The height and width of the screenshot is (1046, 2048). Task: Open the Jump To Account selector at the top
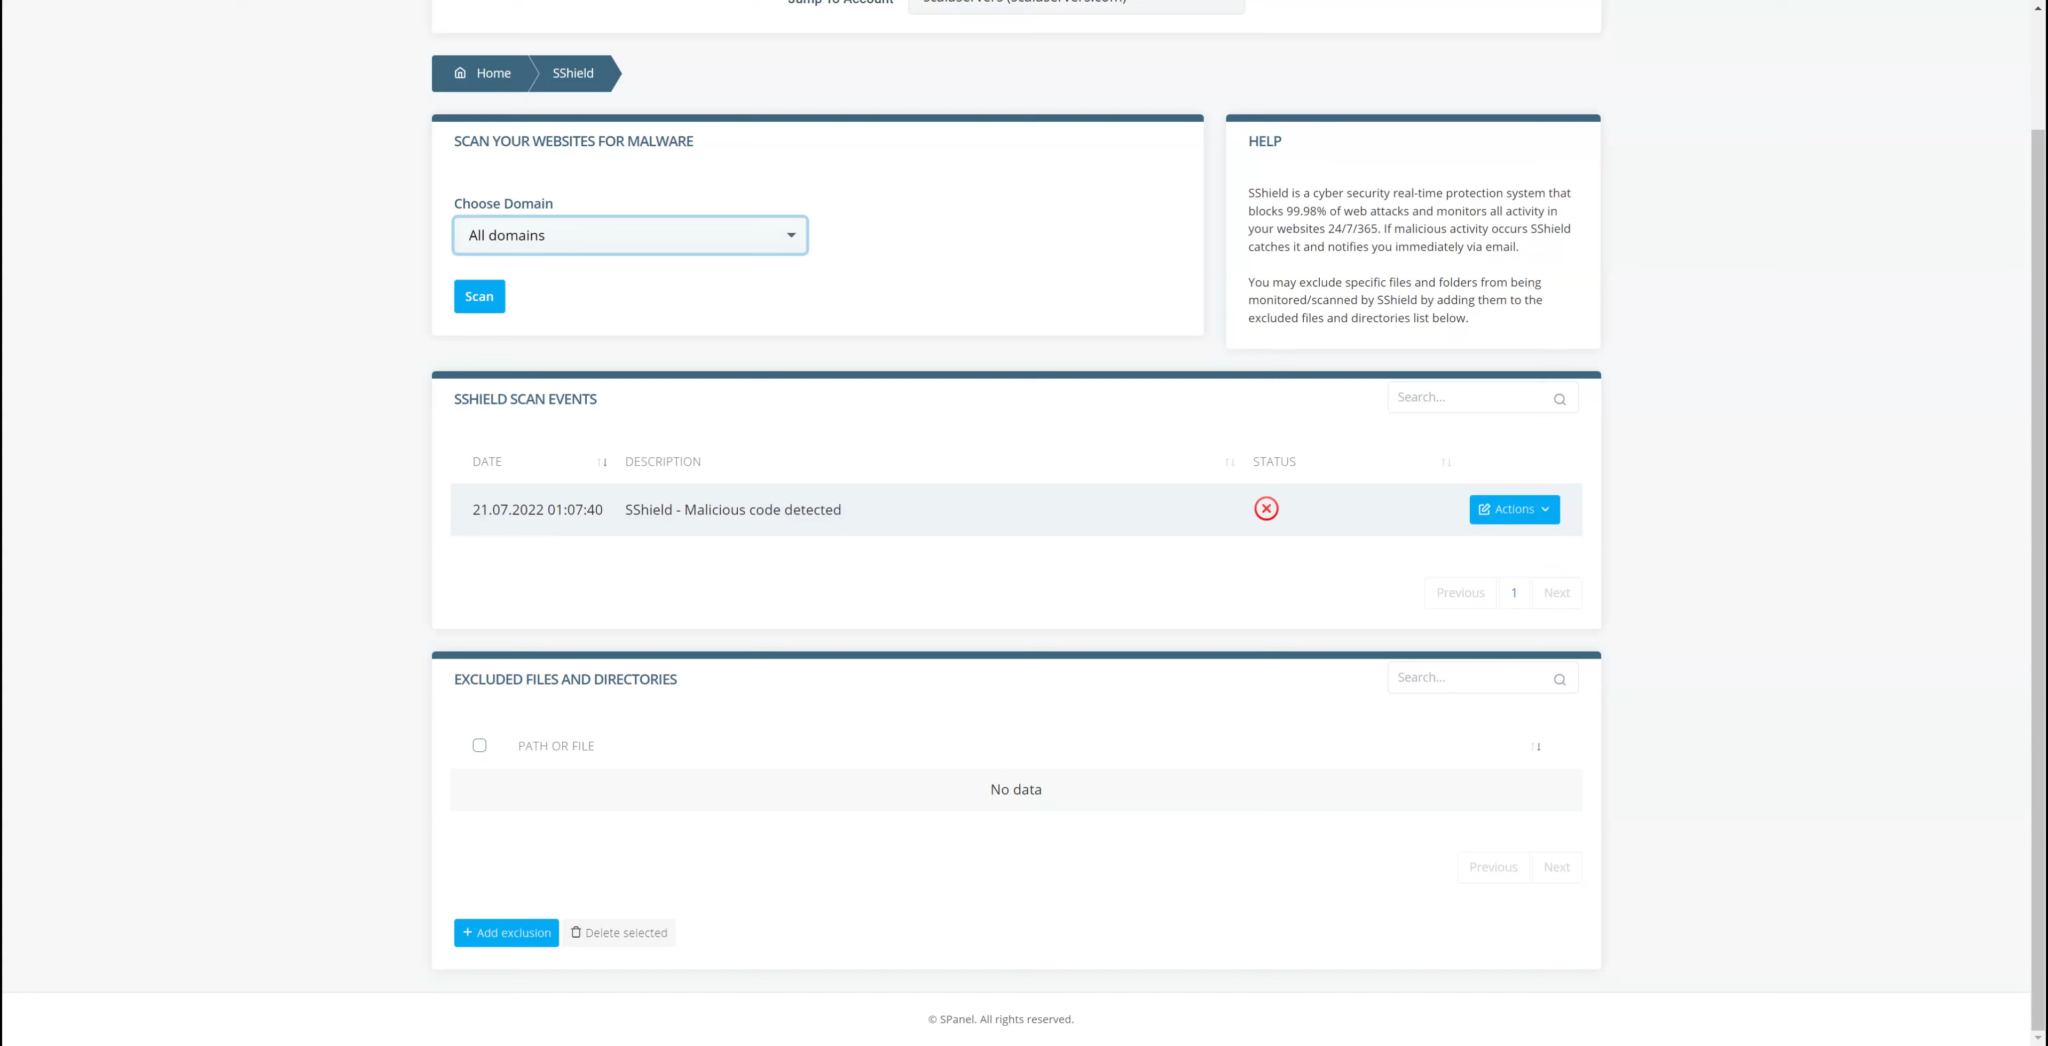pos(1076,4)
